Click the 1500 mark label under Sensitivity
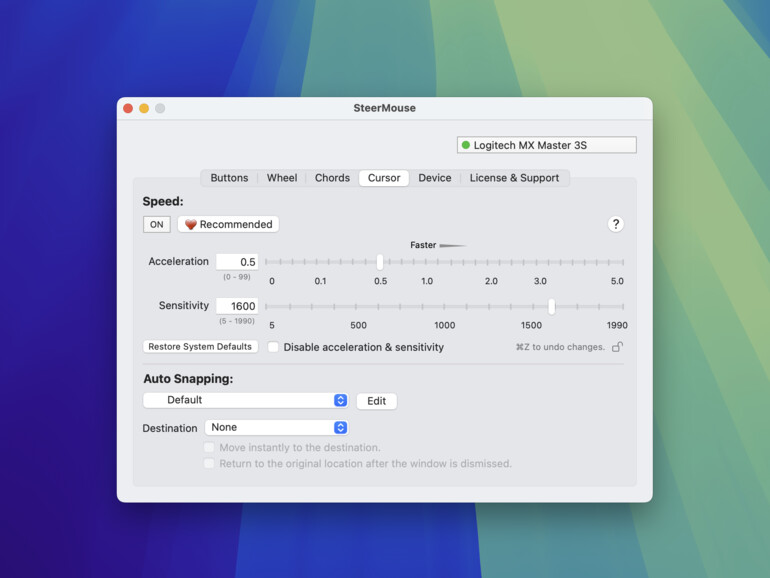This screenshot has height=578, width=770. tap(531, 325)
